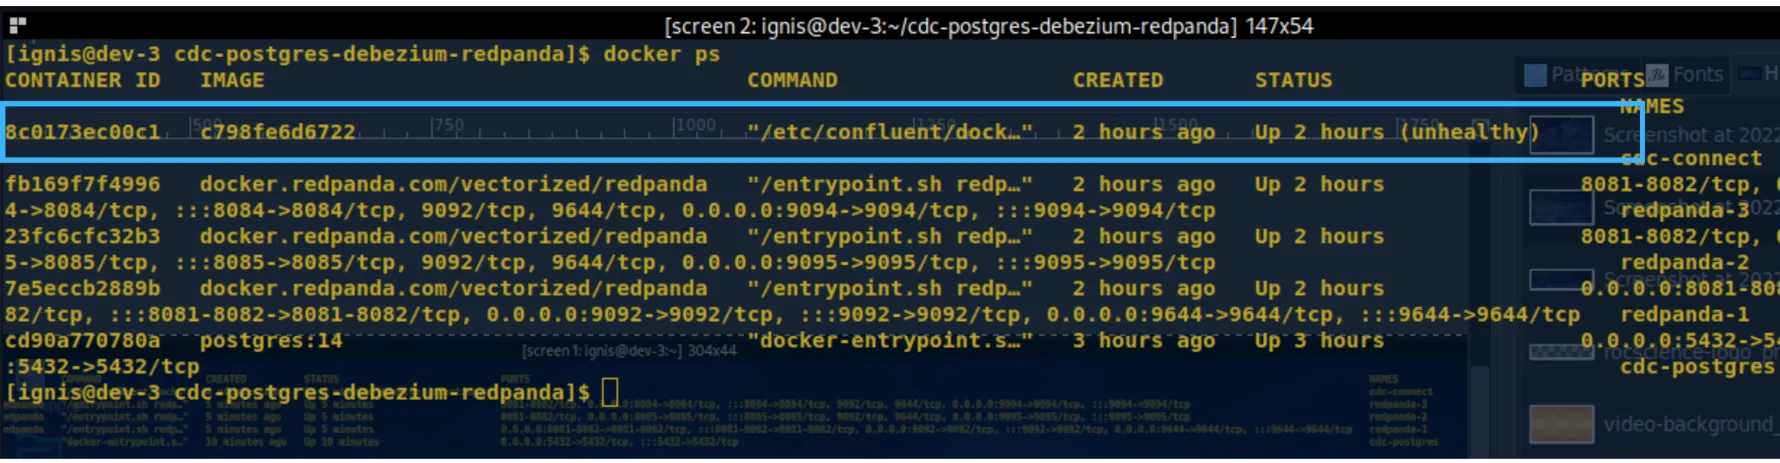Select the CONTAINER ID column header
This screenshot has width=1780, height=463.
click(x=83, y=80)
